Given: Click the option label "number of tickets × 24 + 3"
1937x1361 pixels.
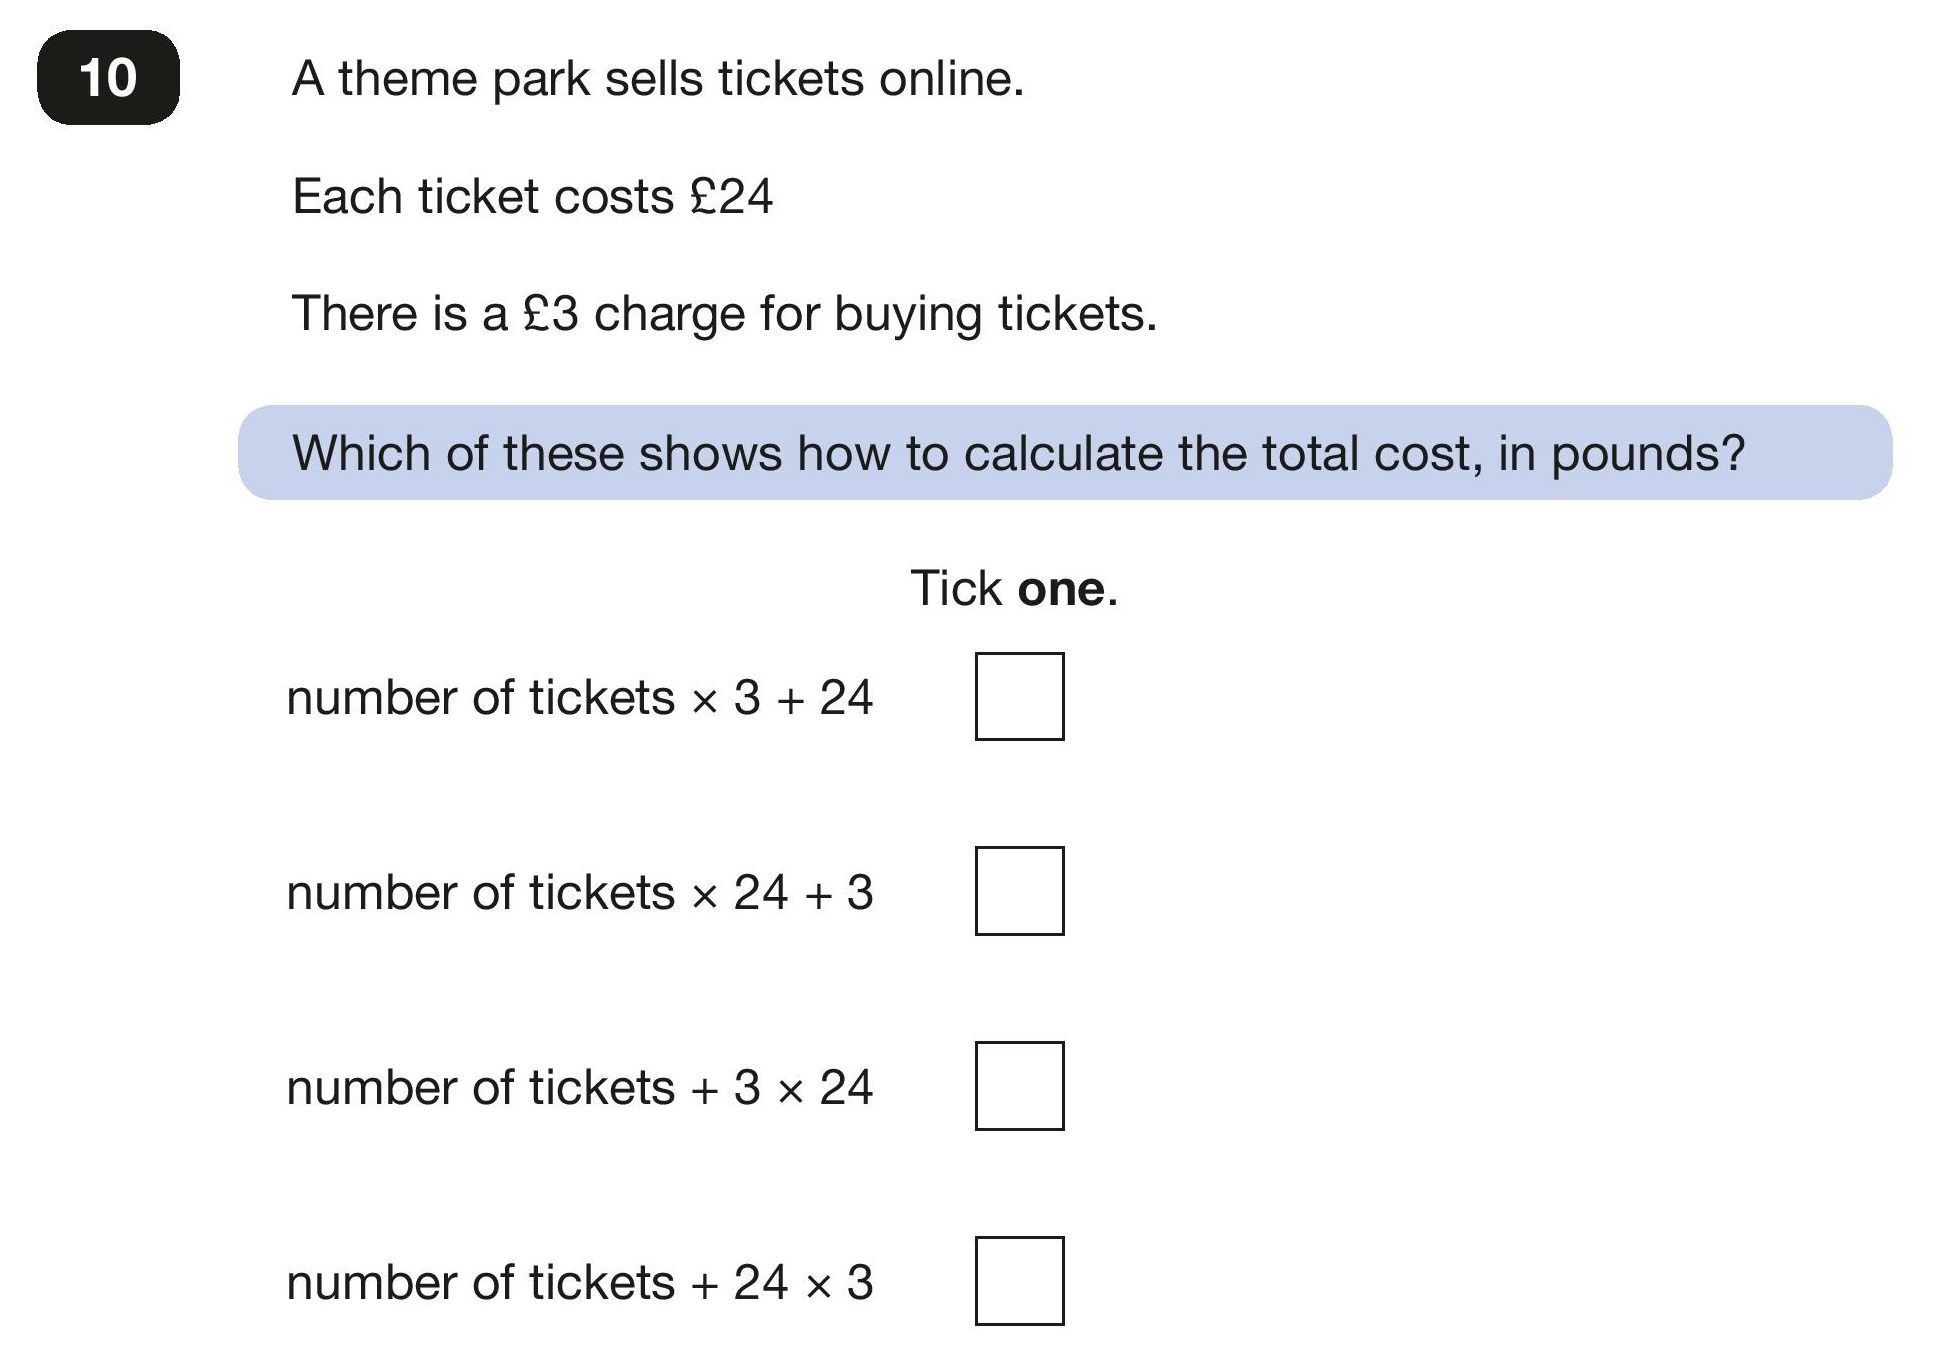Looking at the screenshot, I should pyautogui.click(x=580, y=892).
